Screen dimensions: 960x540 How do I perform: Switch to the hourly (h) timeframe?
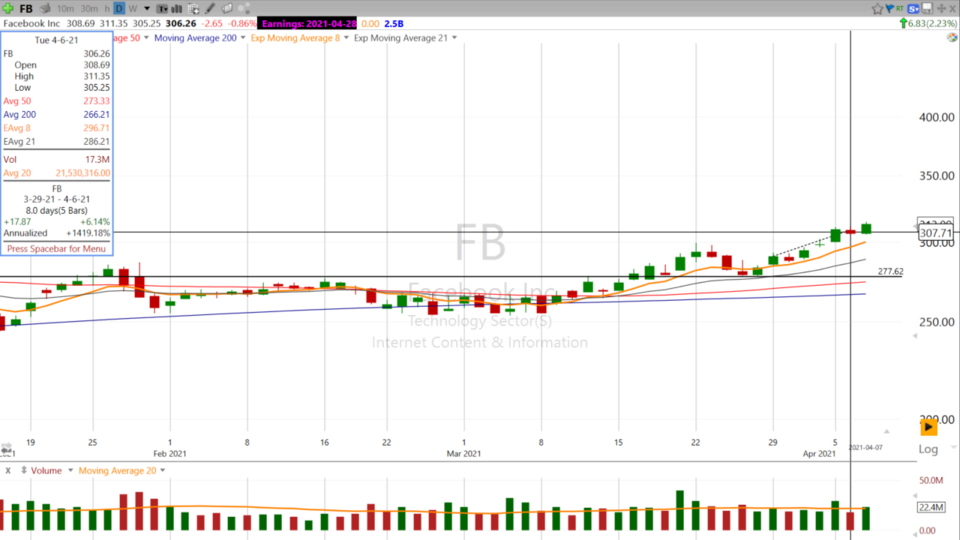point(107,9)
